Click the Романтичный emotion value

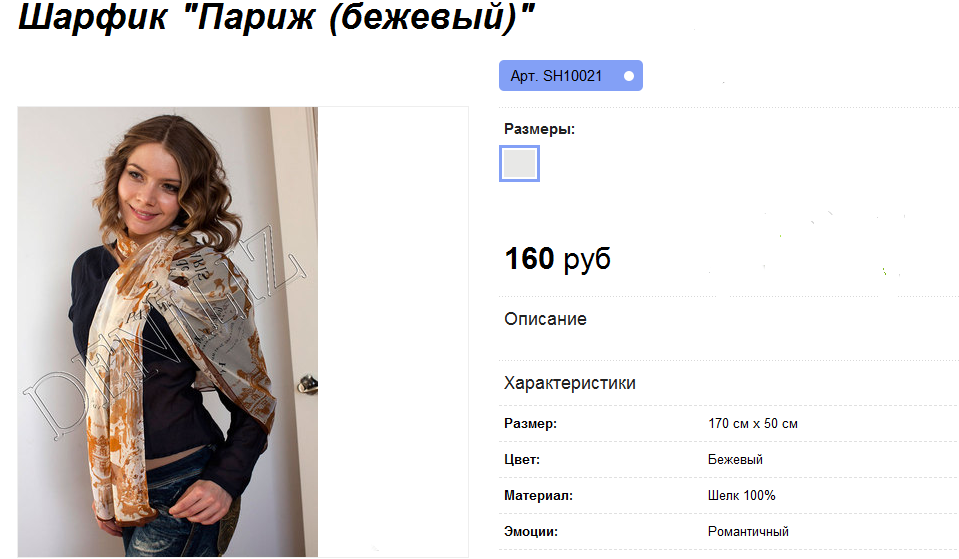click(748, 531)
